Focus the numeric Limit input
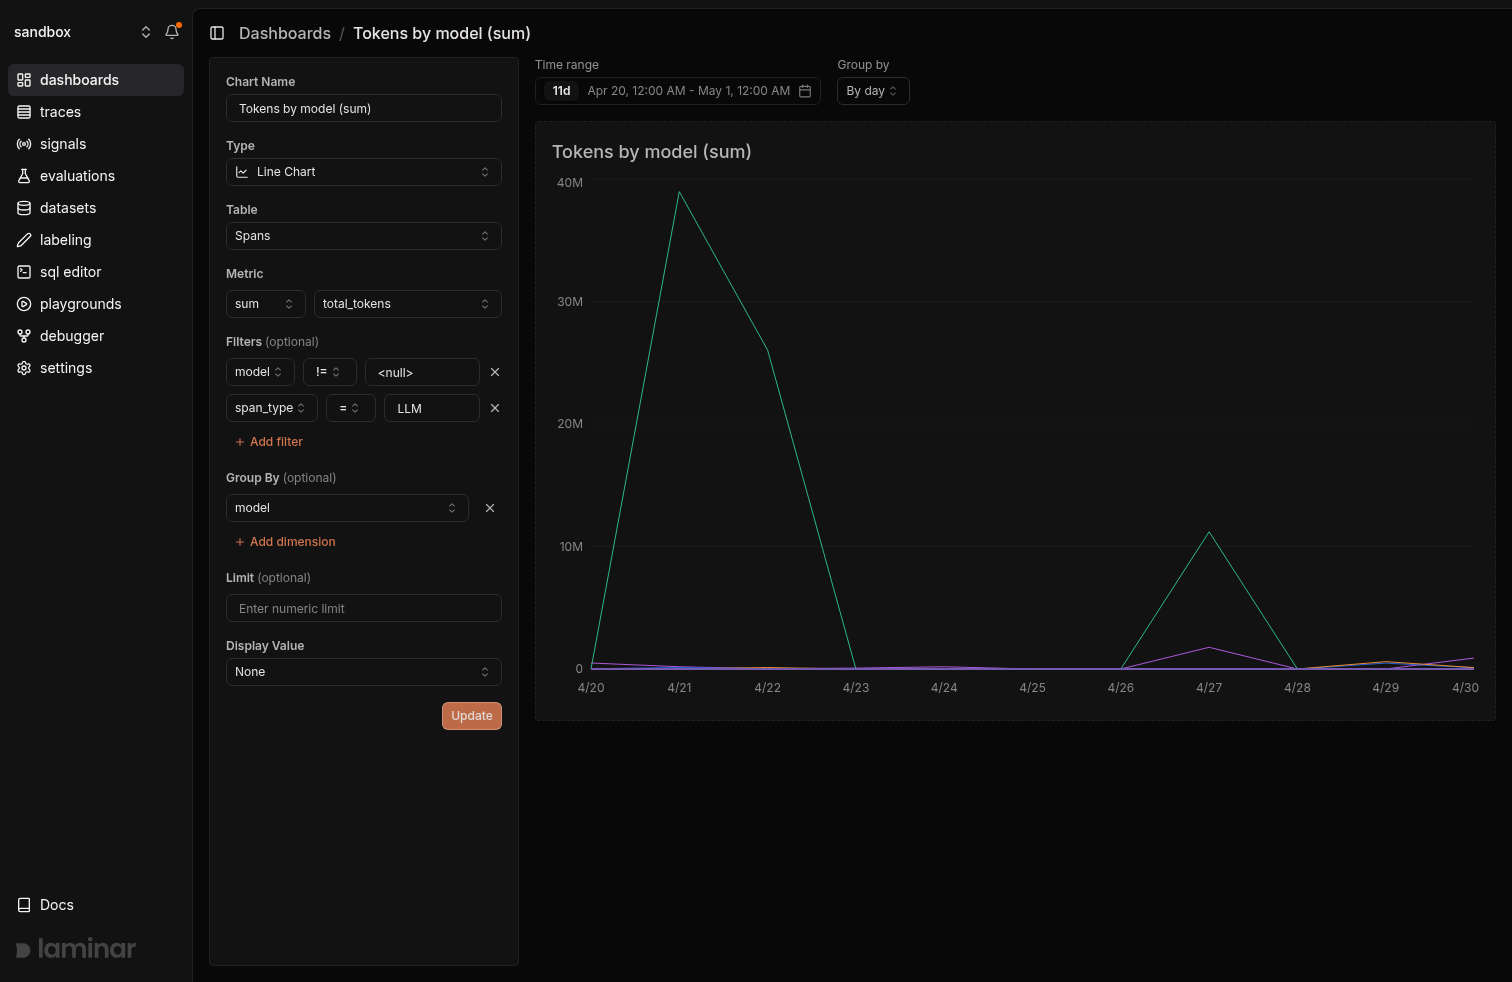This screenshot has width=1512, height=982. click(364, 608)
